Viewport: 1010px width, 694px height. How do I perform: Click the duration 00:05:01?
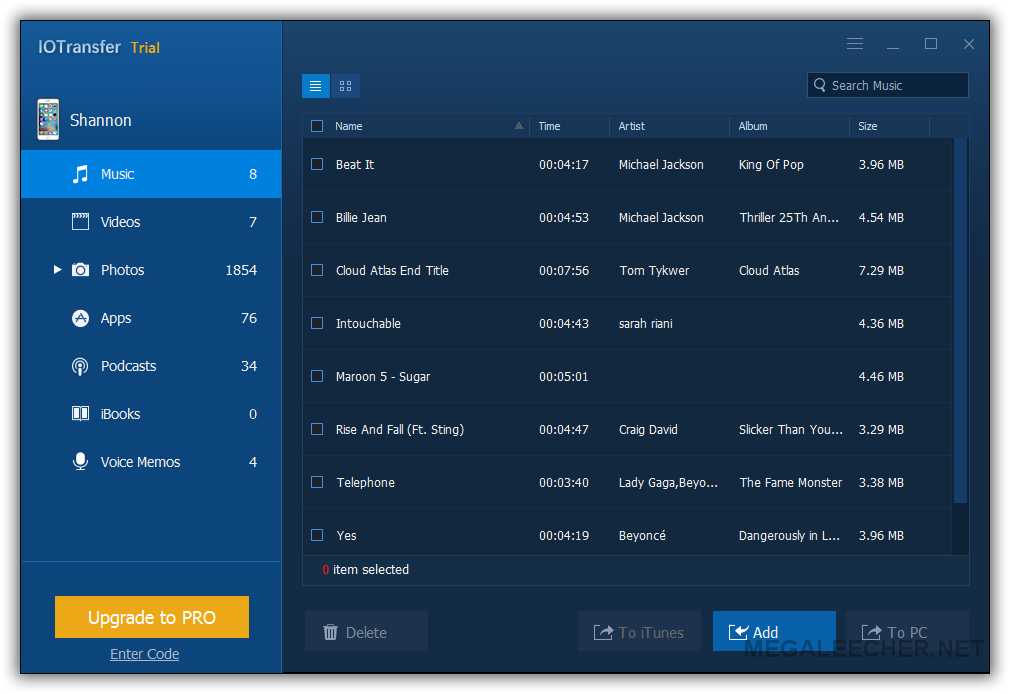tap(564, 376)
